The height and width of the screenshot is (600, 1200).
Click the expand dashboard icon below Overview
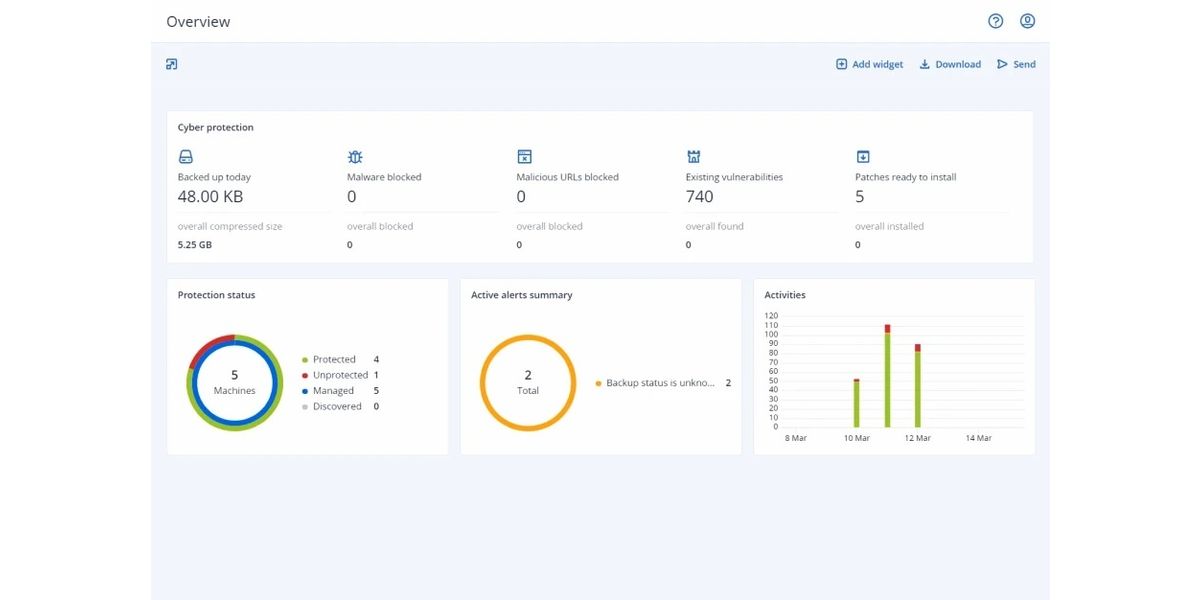click(172, 64)
